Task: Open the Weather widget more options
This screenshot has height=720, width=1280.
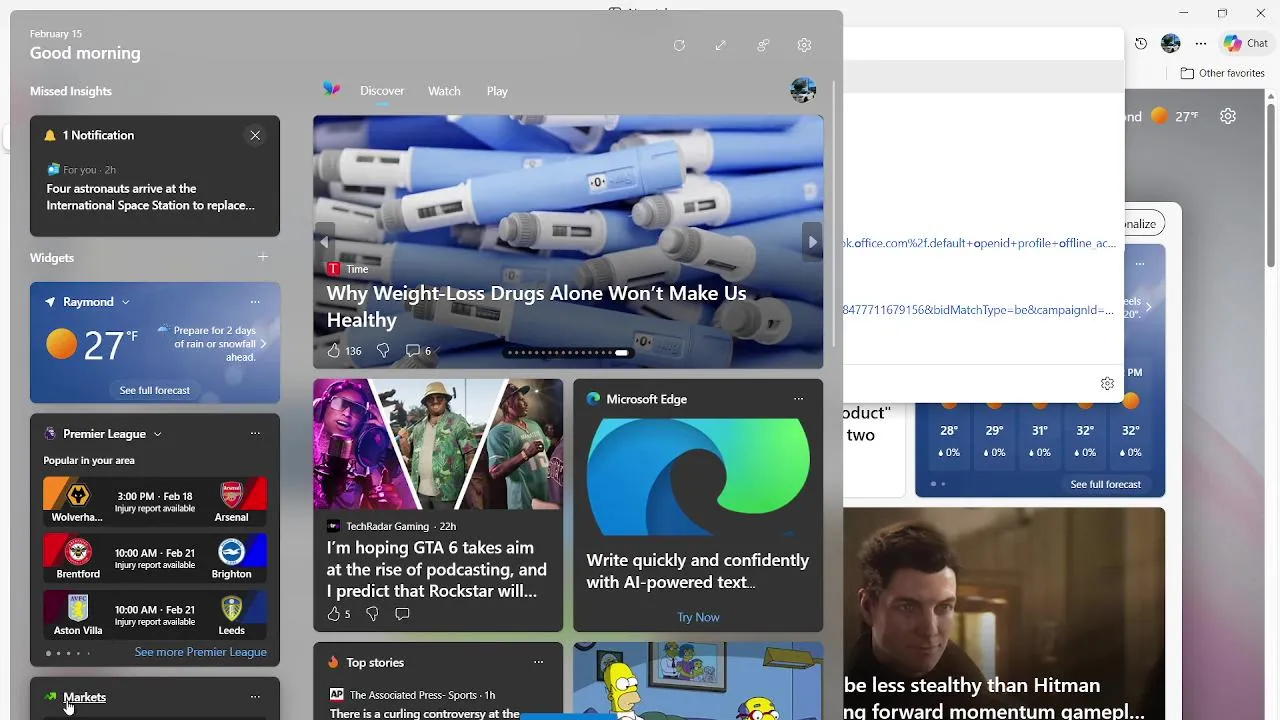Action: (255, 302)
